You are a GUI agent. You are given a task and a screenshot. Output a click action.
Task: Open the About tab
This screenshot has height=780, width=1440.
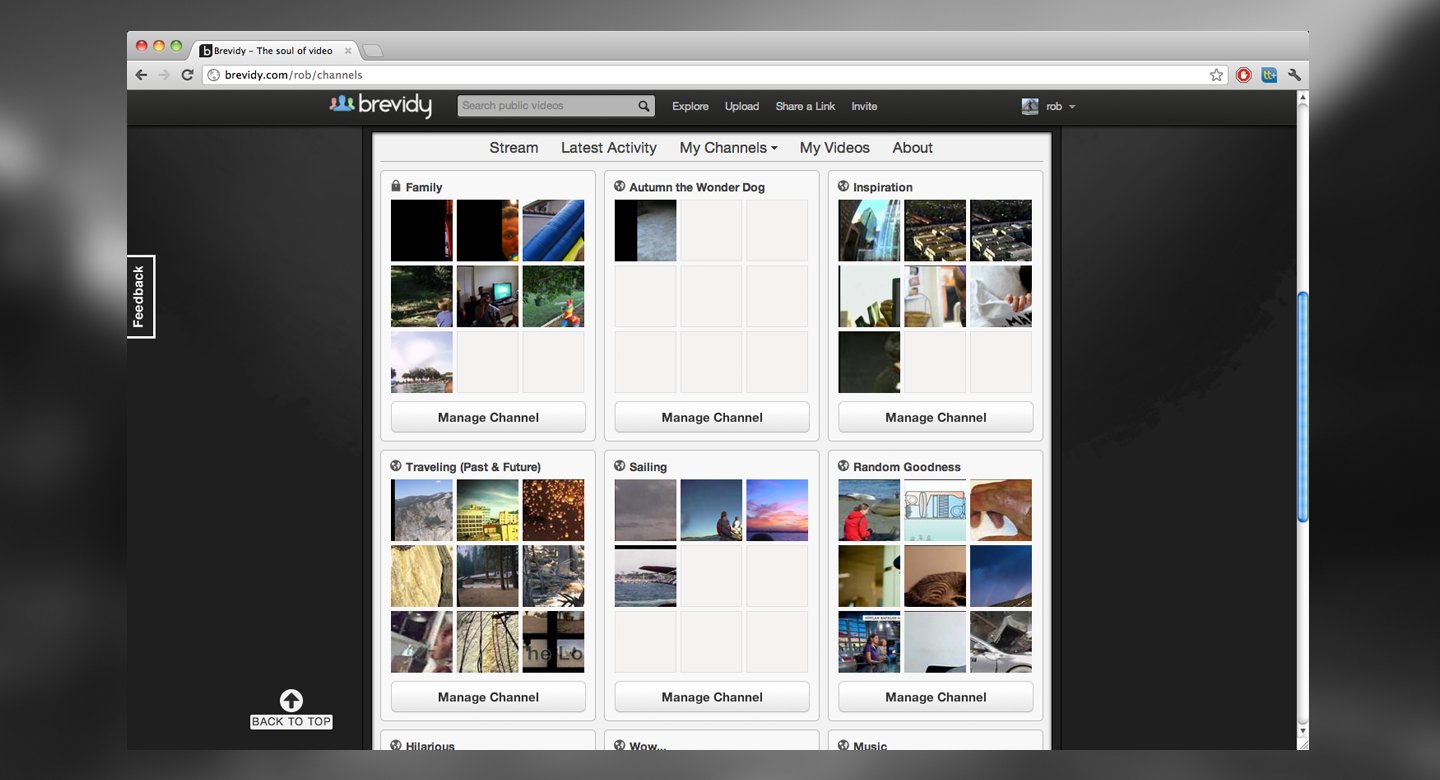click(x=913, y=148)
